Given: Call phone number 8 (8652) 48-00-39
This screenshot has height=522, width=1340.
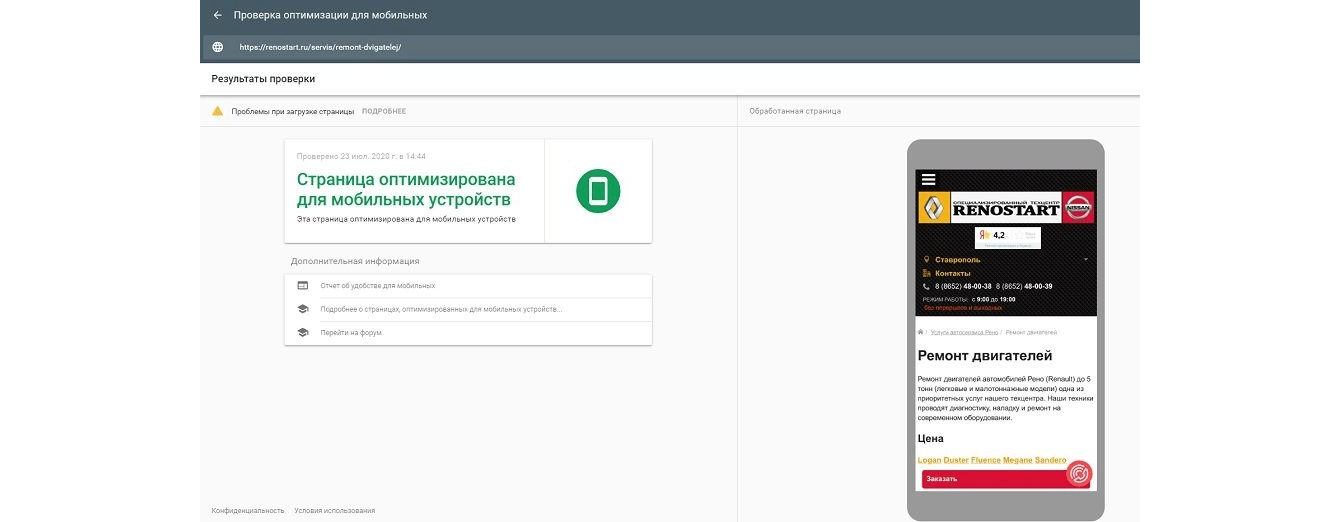Looking at the screenshot, I should (x=1024, y=287).
